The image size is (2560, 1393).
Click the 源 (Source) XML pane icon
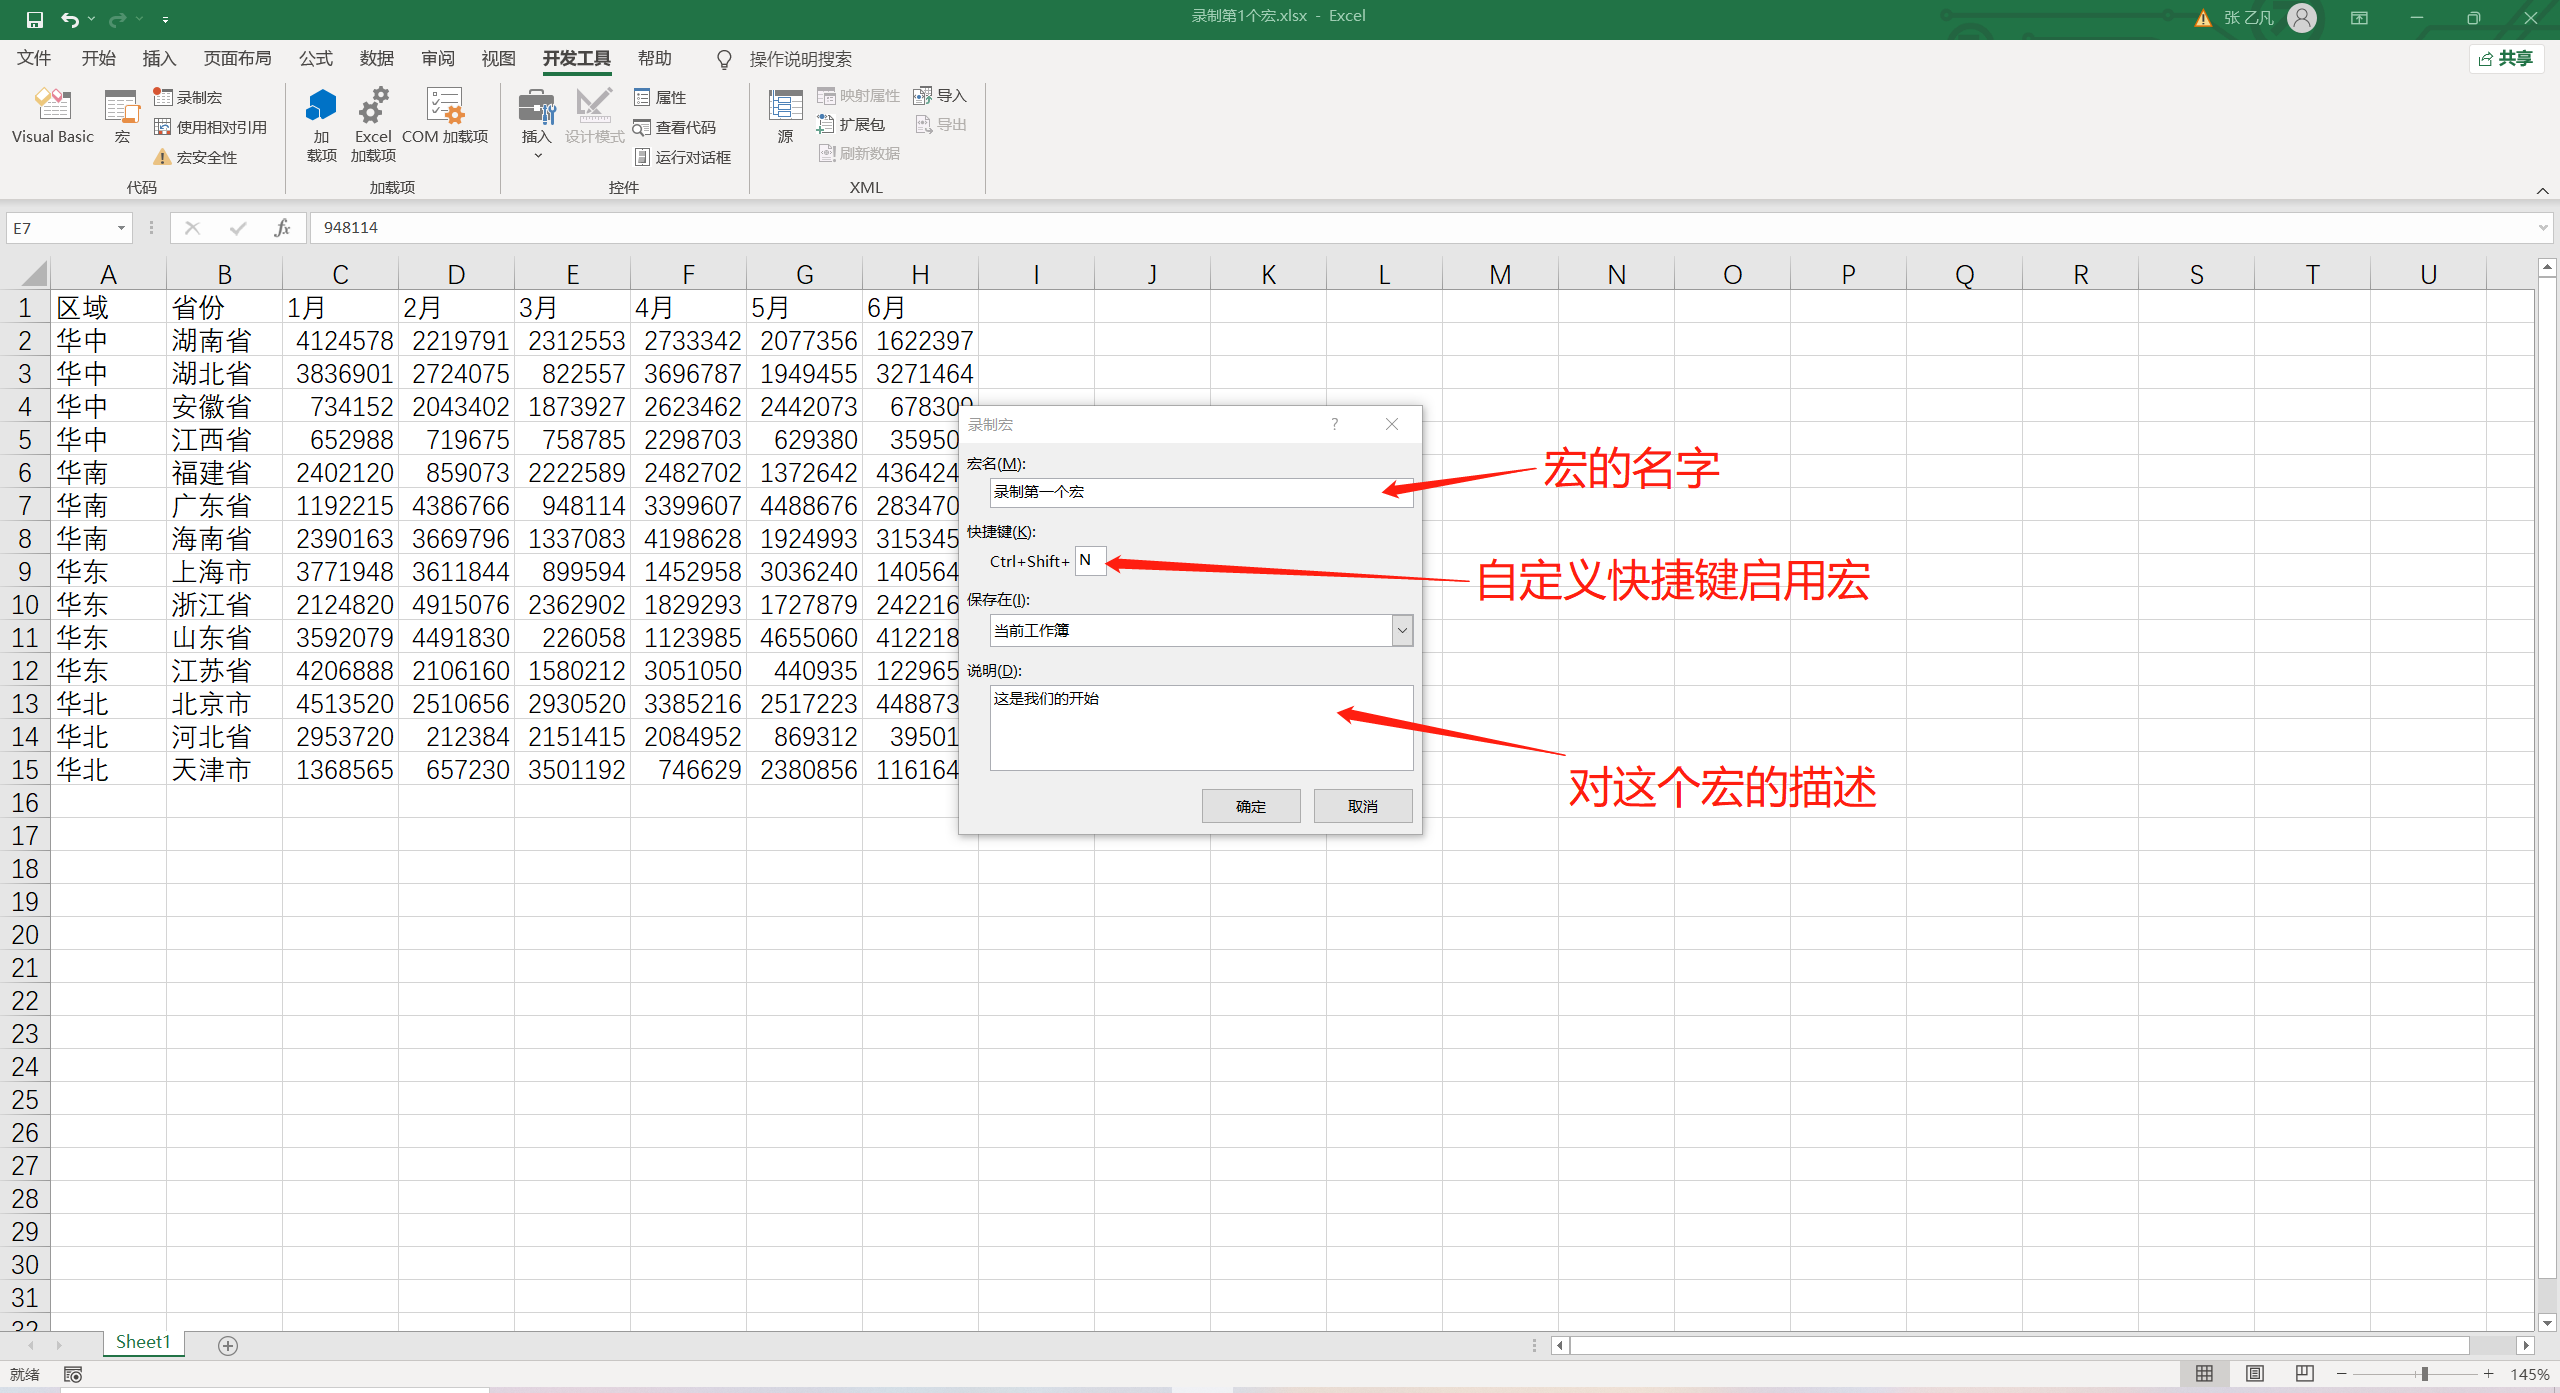(x=785, y=115)
